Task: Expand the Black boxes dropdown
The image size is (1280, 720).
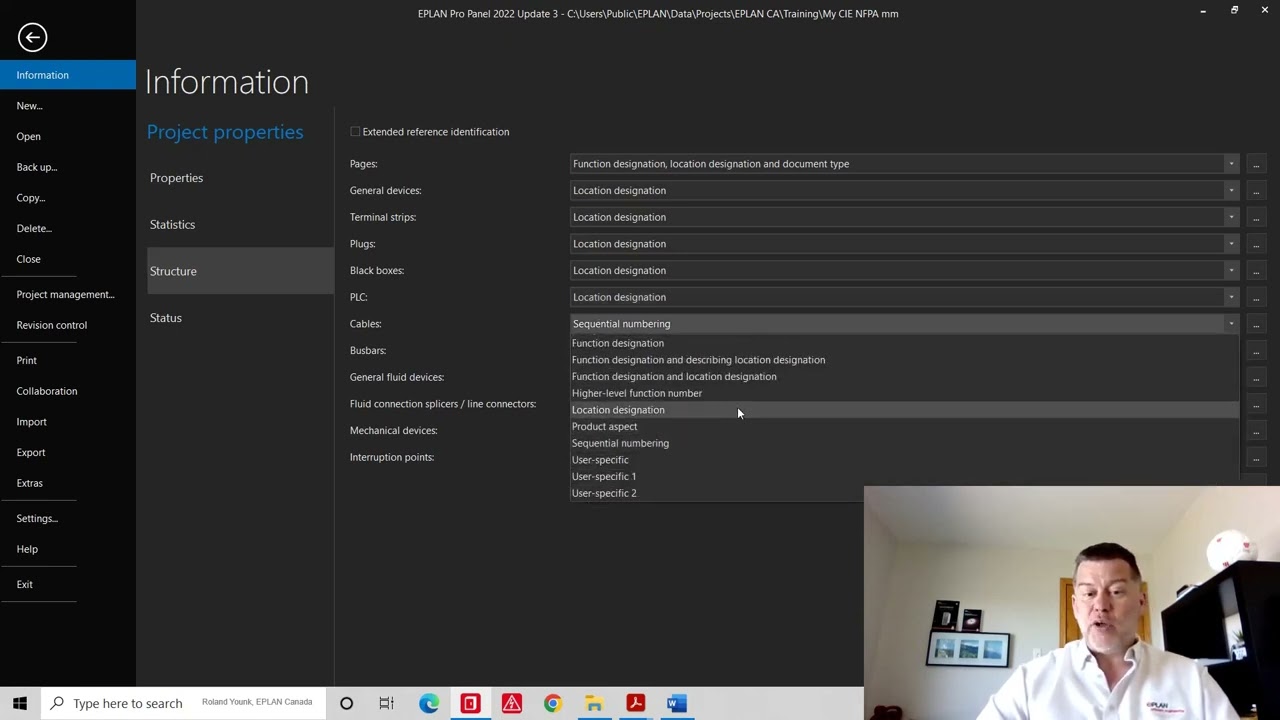Action: 1231,270
